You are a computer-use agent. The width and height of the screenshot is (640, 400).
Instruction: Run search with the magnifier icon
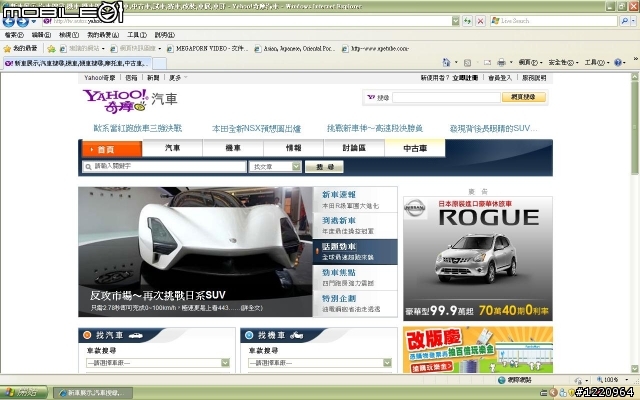point(624,20)
